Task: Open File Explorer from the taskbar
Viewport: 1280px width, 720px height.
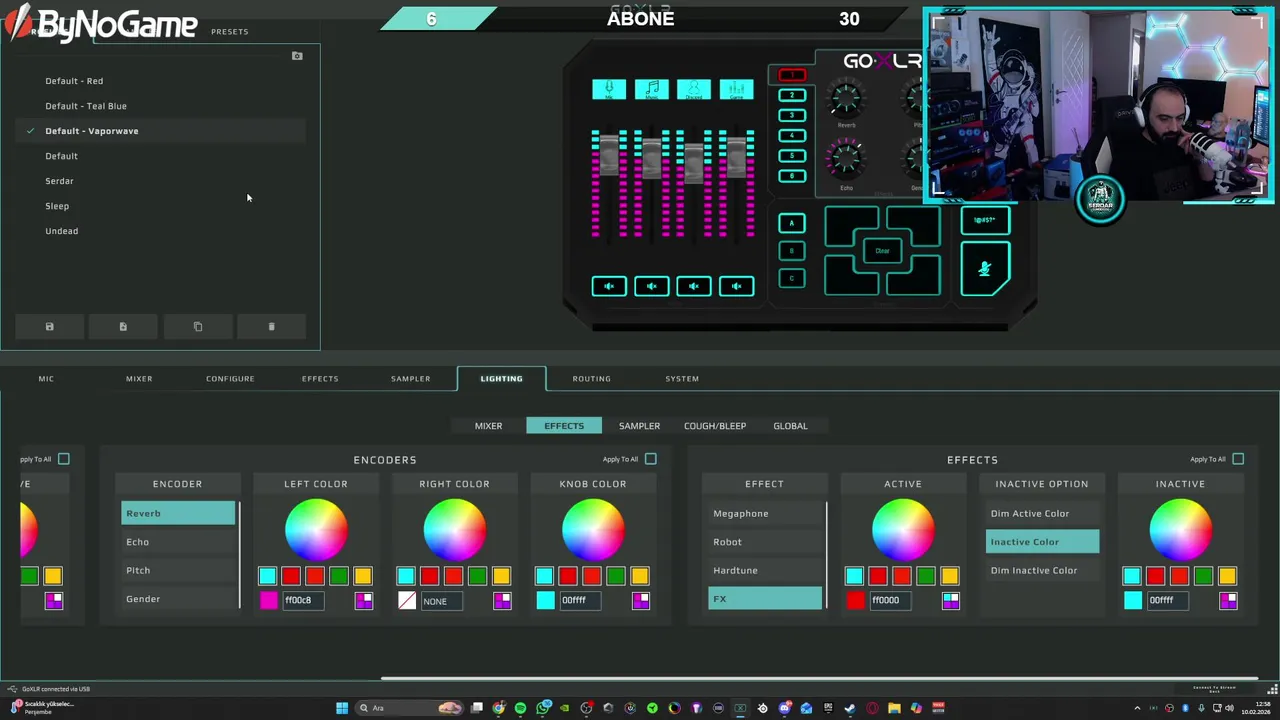Action: (894, 708)
